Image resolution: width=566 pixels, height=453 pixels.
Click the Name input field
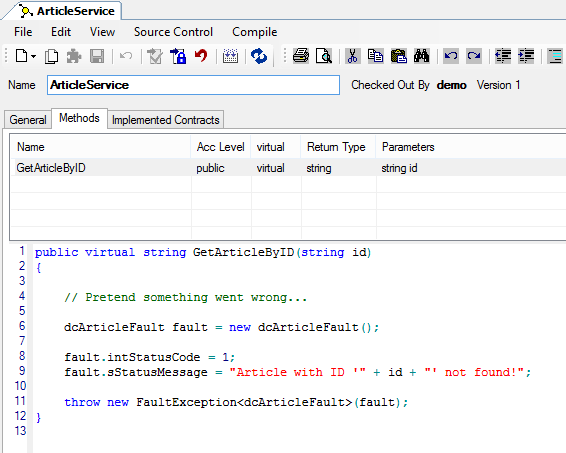coord(193,85)
